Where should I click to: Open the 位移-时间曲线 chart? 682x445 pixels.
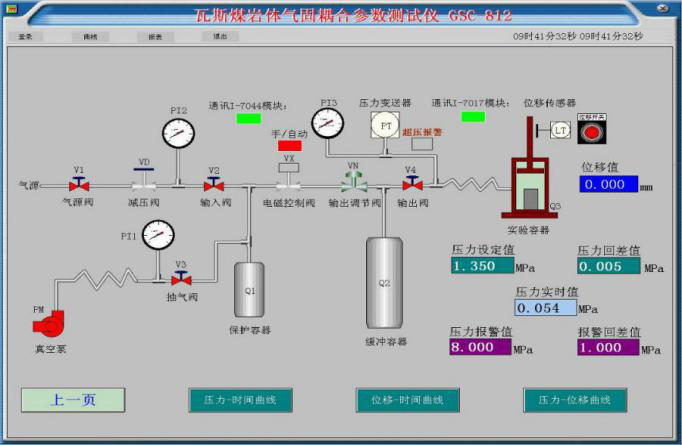tap(407, 400)
